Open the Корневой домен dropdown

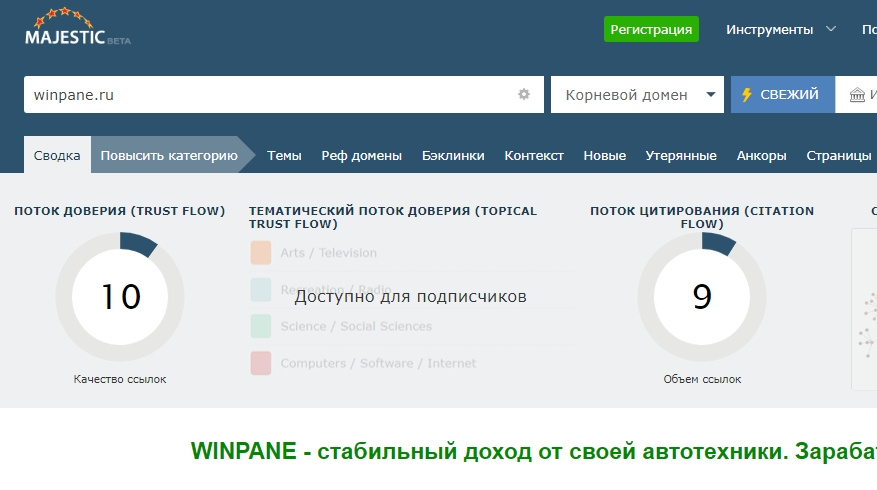[x=637, y=95]
